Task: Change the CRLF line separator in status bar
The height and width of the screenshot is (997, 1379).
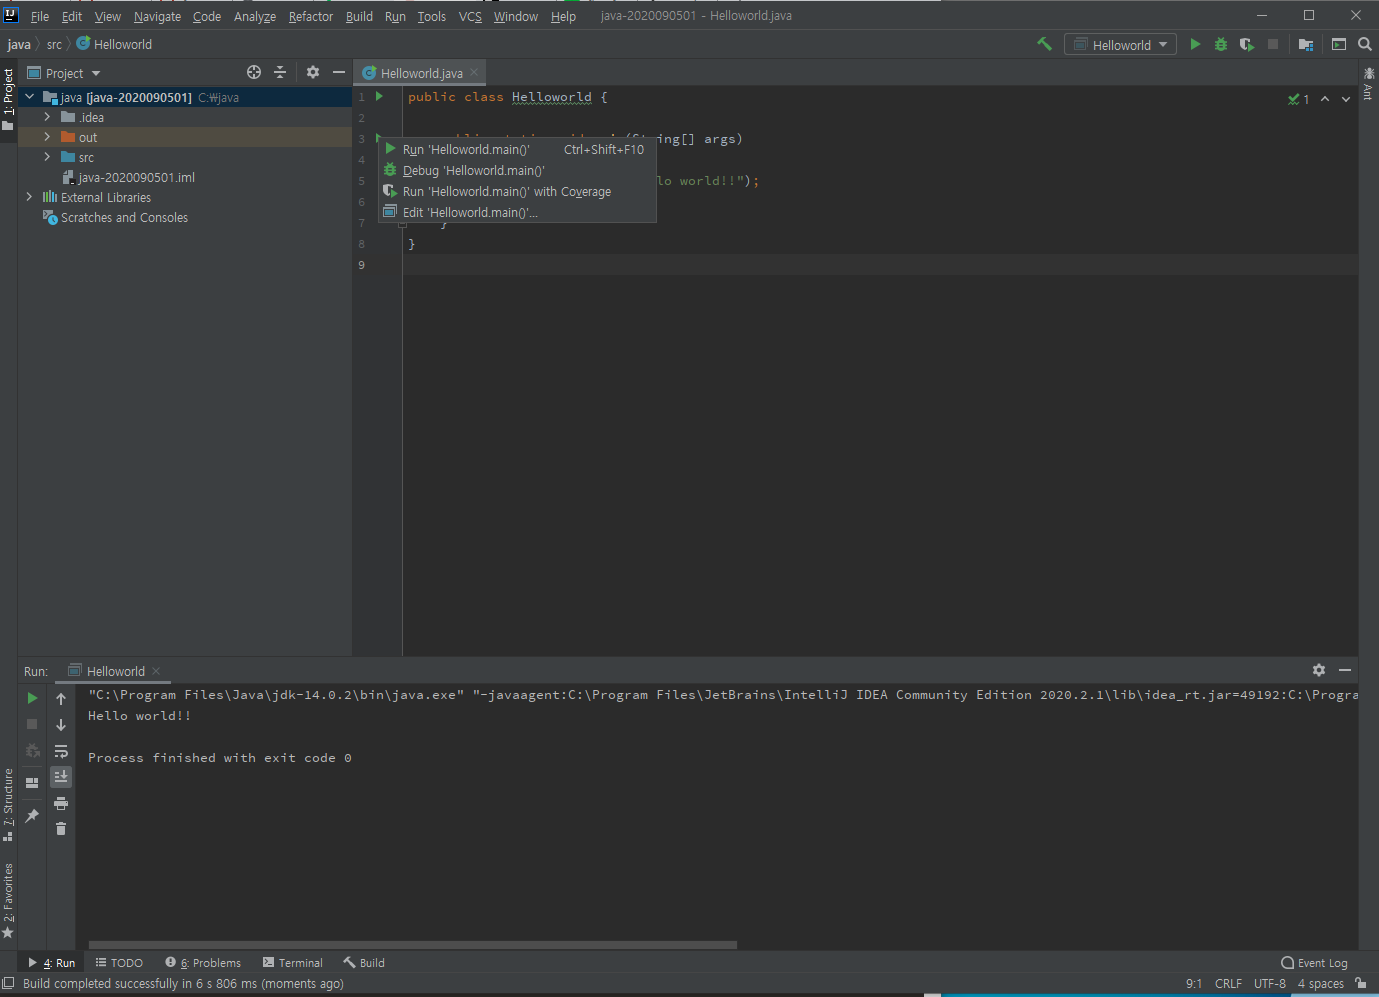Action: (x=1228, y=984)
